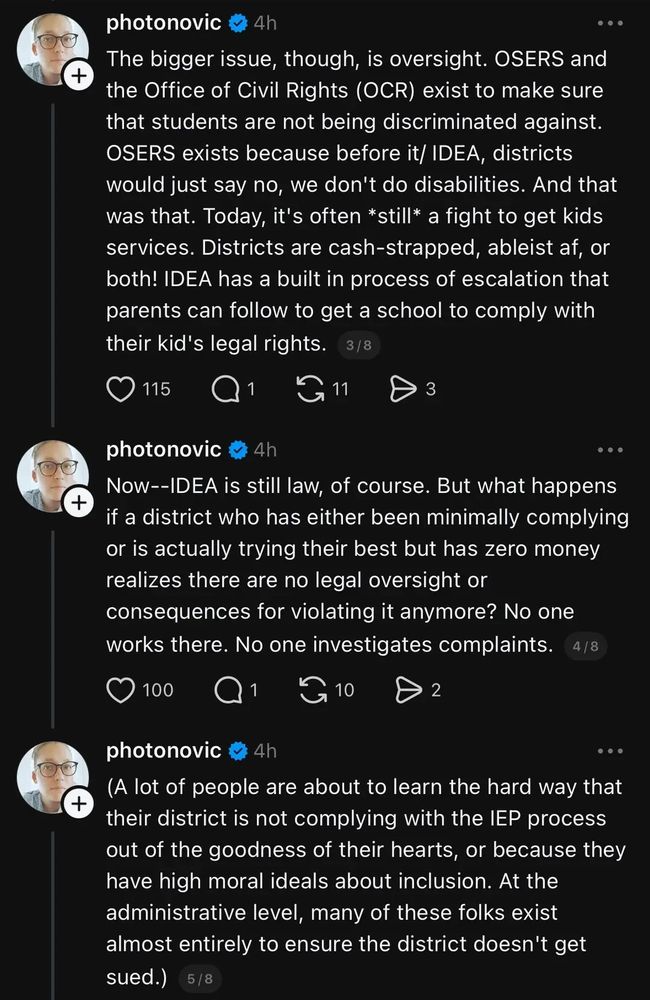Repost the 3/8 oversight post
The image size is (650, 1000).
[x=310, y=389]
